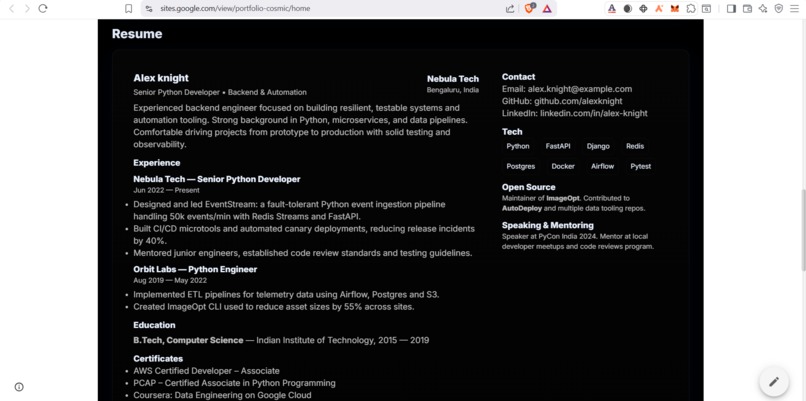The height and width of the screenshot is (401, 806).
Task: Click the Education section heading
Action: pyautogui.click(x=154, y=325)
